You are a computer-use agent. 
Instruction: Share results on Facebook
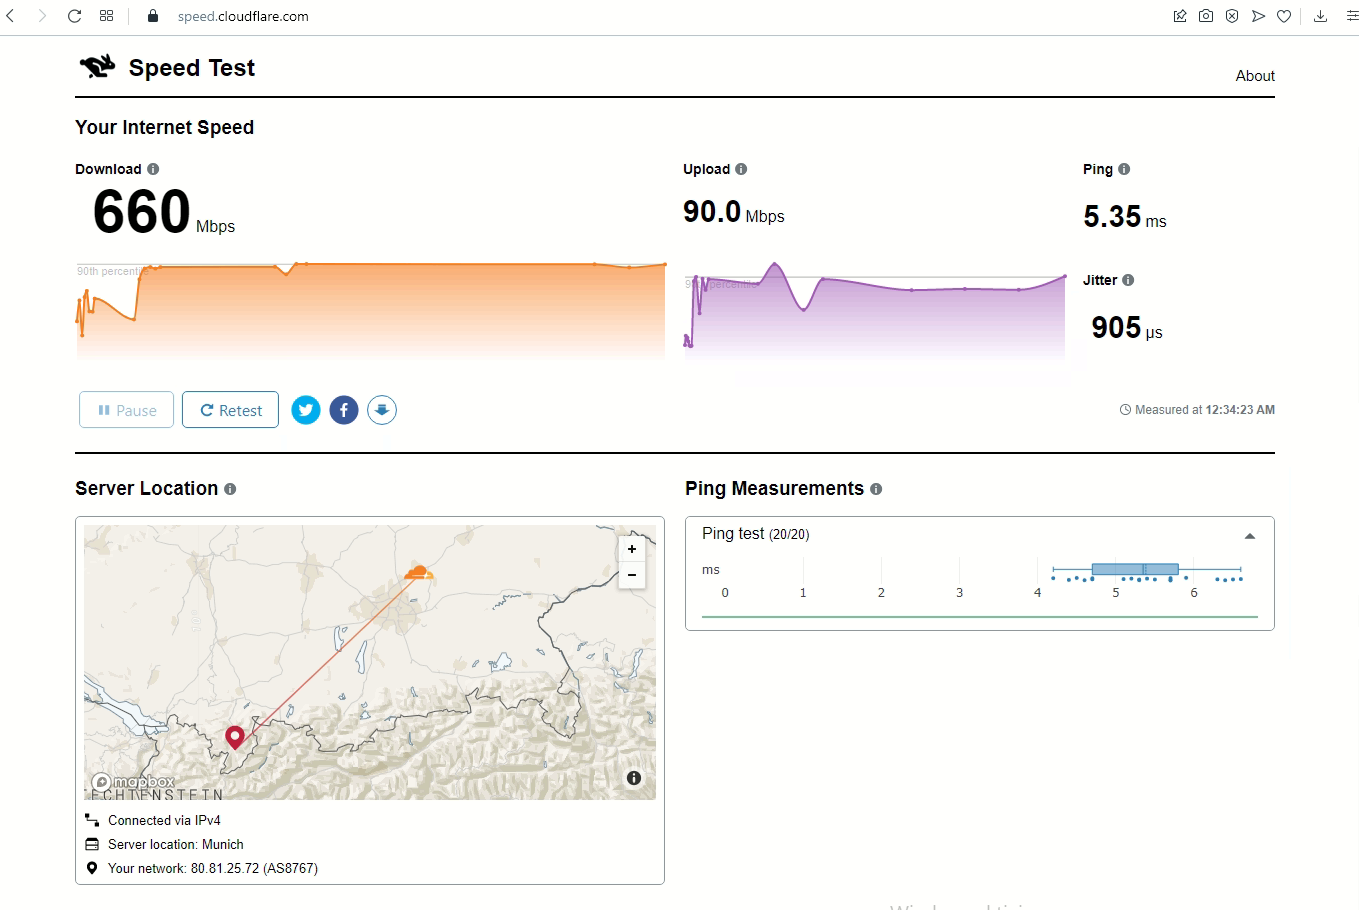pos(344,410)
